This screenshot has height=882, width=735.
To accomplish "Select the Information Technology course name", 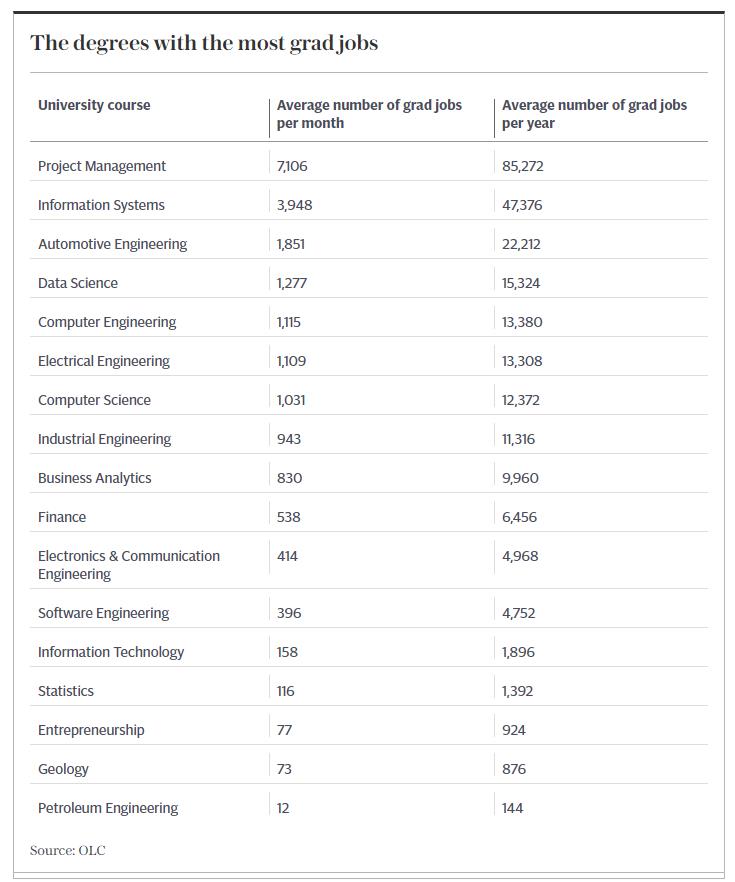I will [111, 652].
